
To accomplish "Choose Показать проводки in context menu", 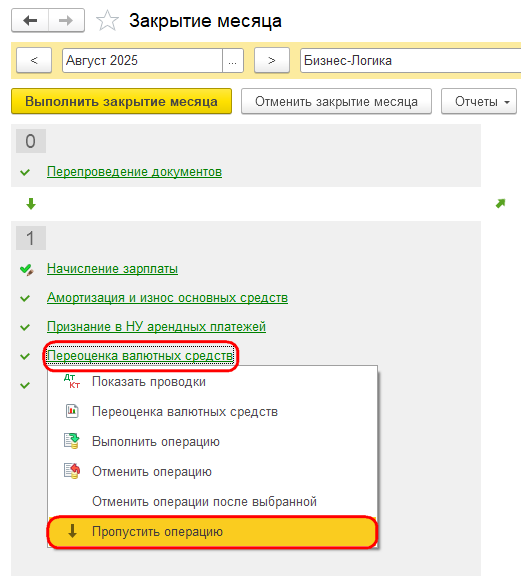I will (x=212, y=382).
